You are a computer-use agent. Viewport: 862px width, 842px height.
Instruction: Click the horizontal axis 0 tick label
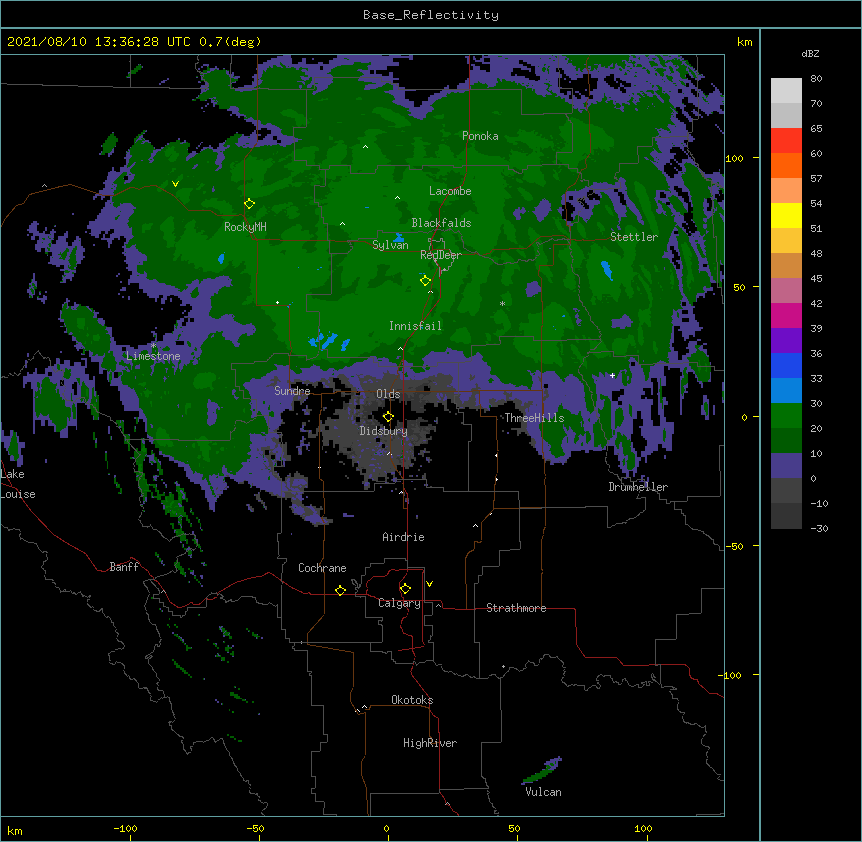click(386, 828)
